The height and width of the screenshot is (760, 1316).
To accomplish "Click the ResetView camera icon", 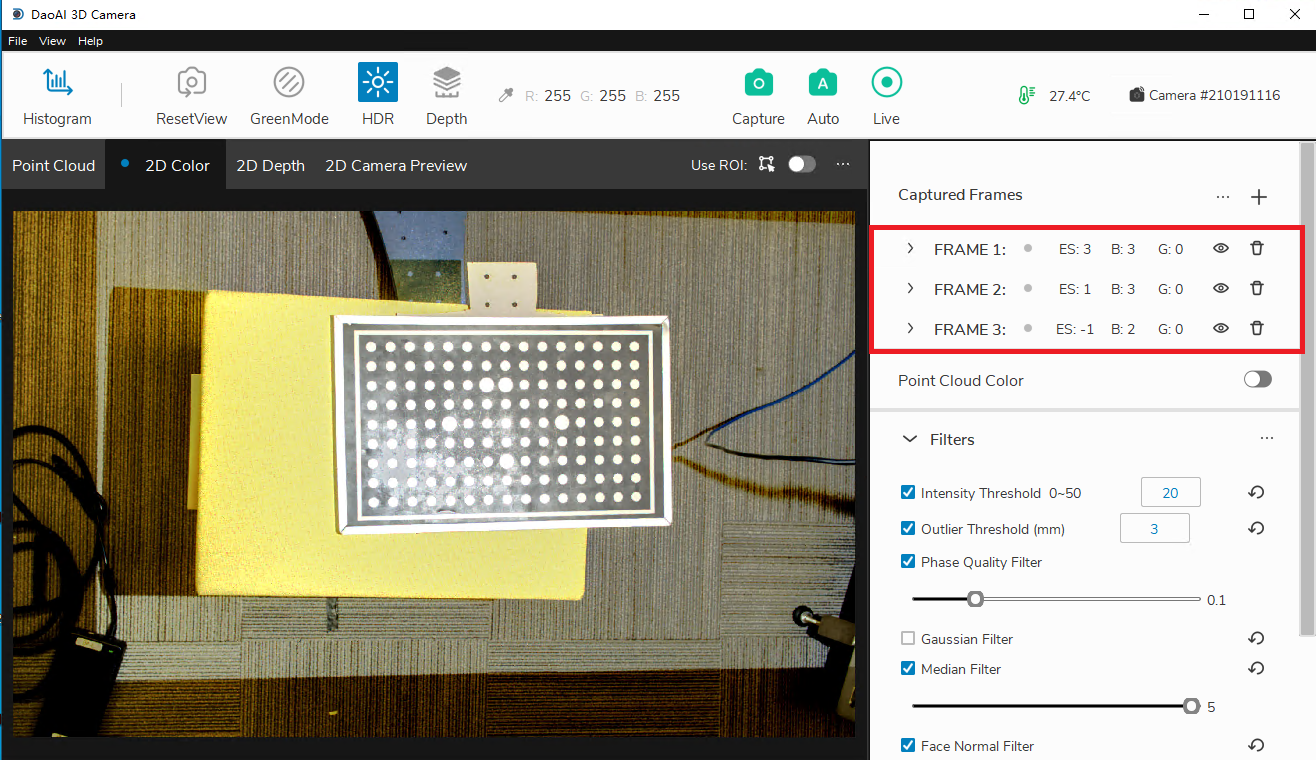I will [191, 83].
